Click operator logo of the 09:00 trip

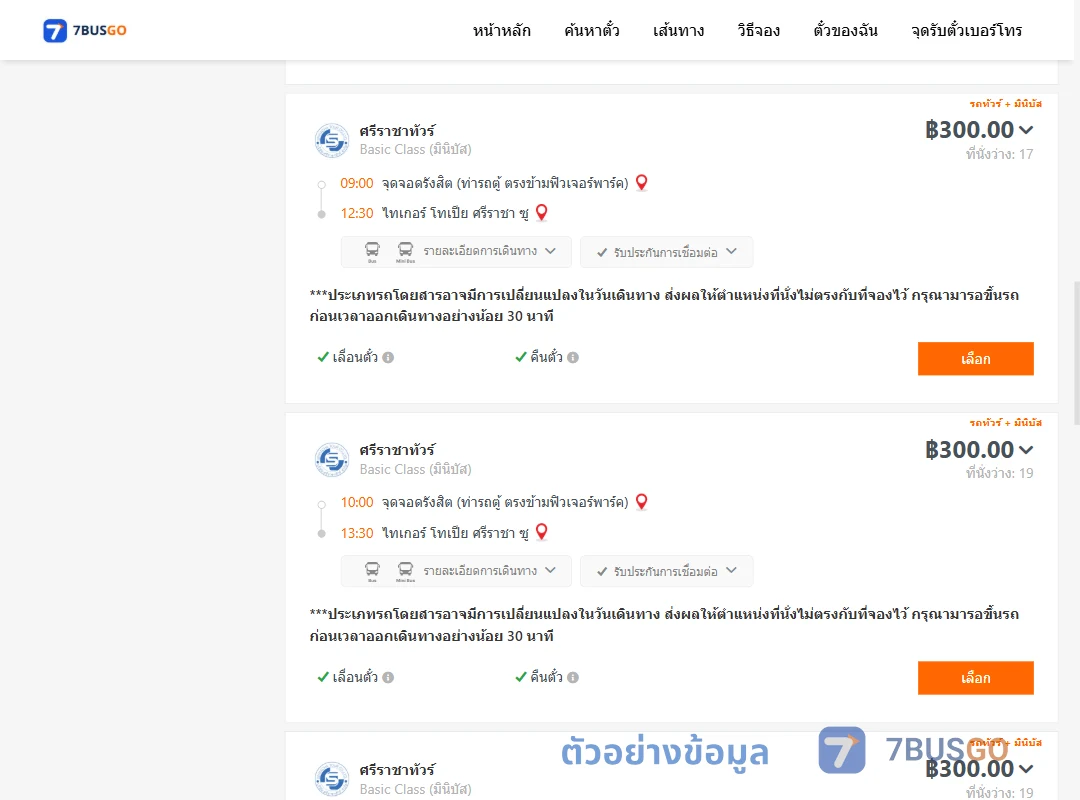332,141
